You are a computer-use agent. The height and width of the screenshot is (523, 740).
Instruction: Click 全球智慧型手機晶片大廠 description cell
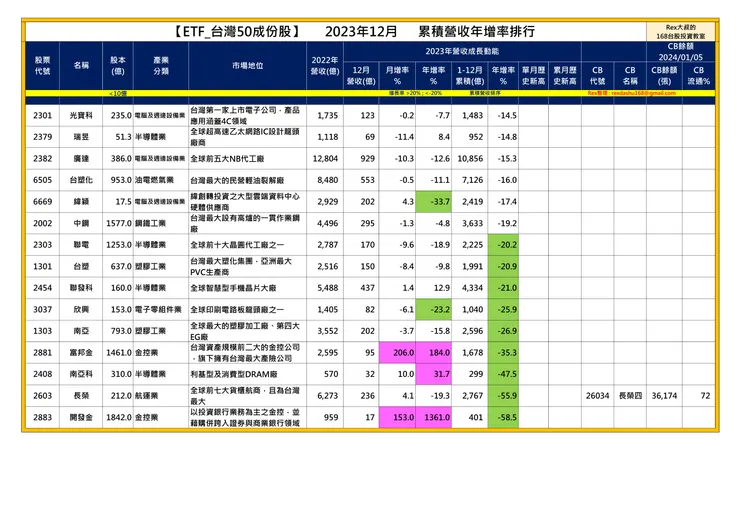247,288
